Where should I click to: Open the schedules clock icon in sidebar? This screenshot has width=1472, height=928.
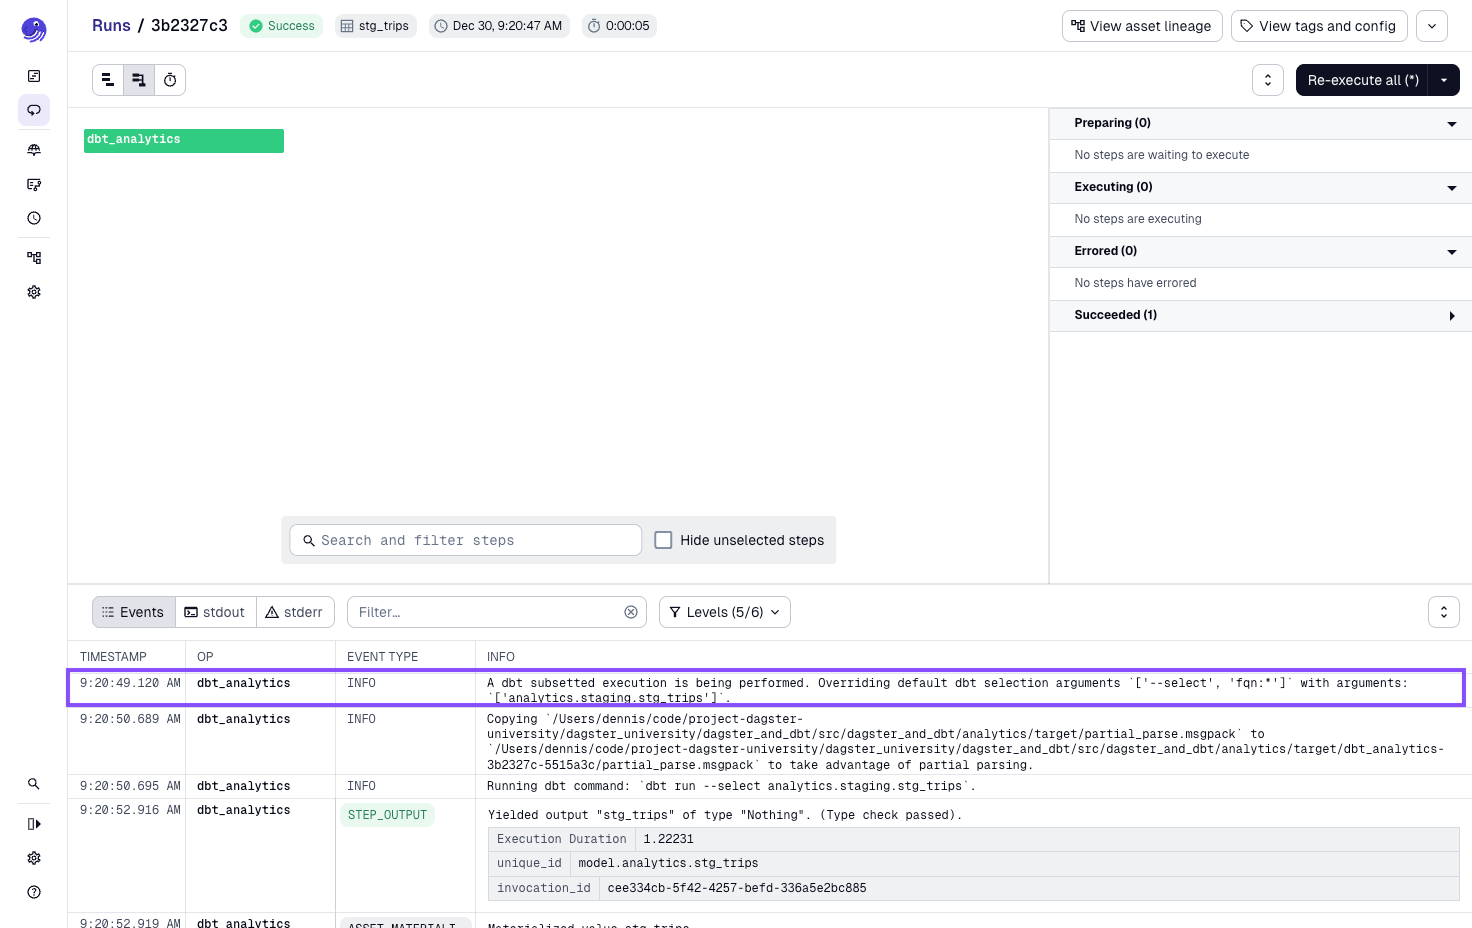(33, 217)
